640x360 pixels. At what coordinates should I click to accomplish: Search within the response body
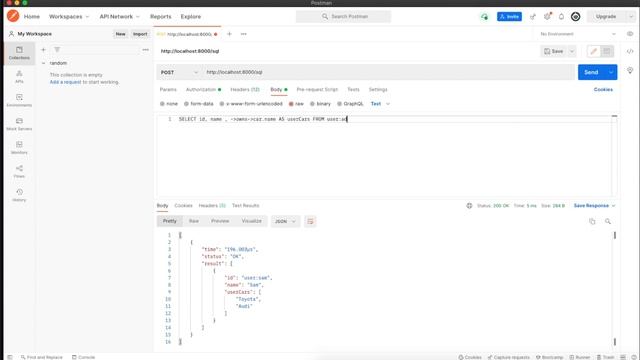608,221
